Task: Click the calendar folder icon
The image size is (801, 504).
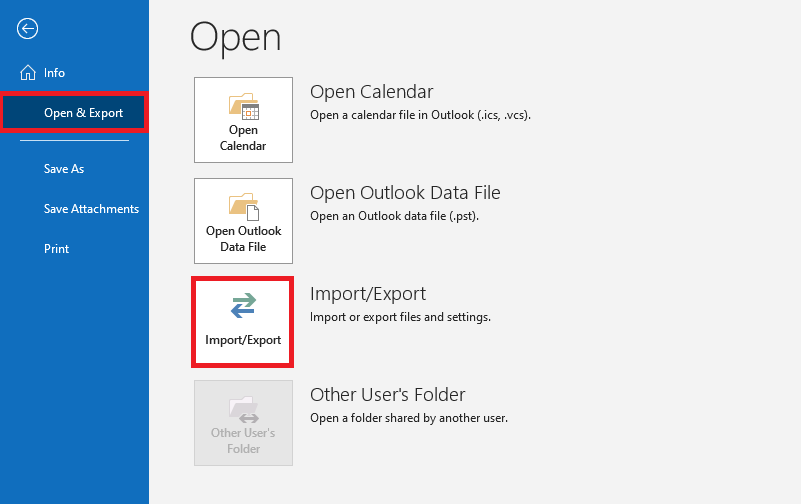Action: pos(243,105)
